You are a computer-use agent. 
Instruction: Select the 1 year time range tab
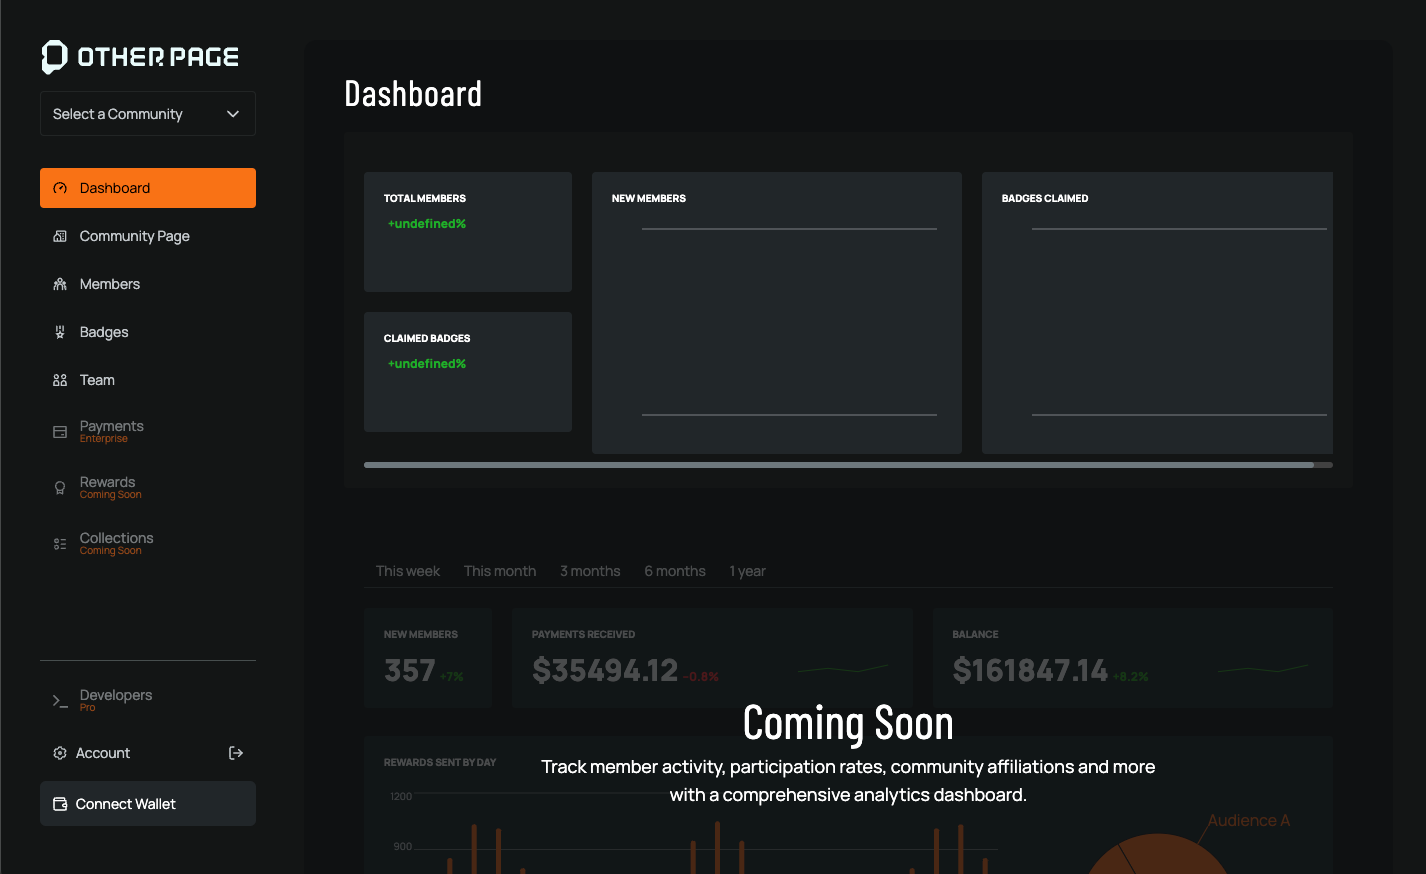(x=747, y=571)
